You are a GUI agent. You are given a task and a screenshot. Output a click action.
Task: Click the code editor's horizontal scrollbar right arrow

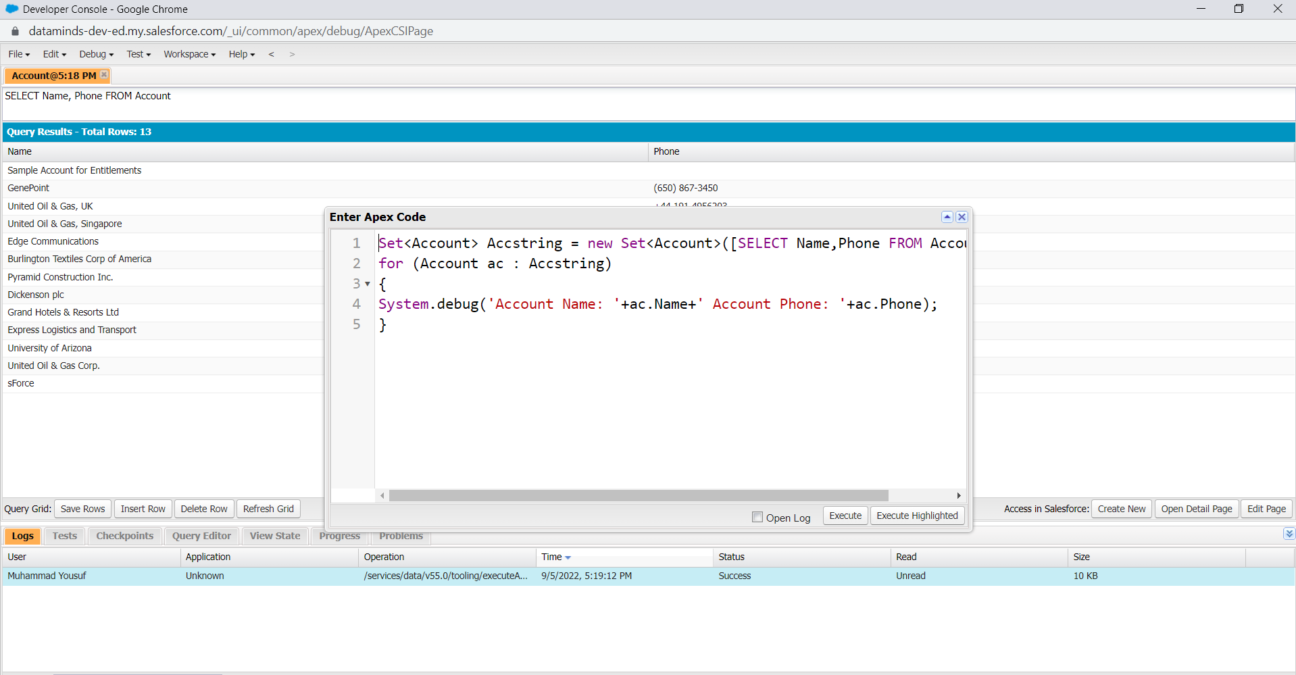pos(958,494)
